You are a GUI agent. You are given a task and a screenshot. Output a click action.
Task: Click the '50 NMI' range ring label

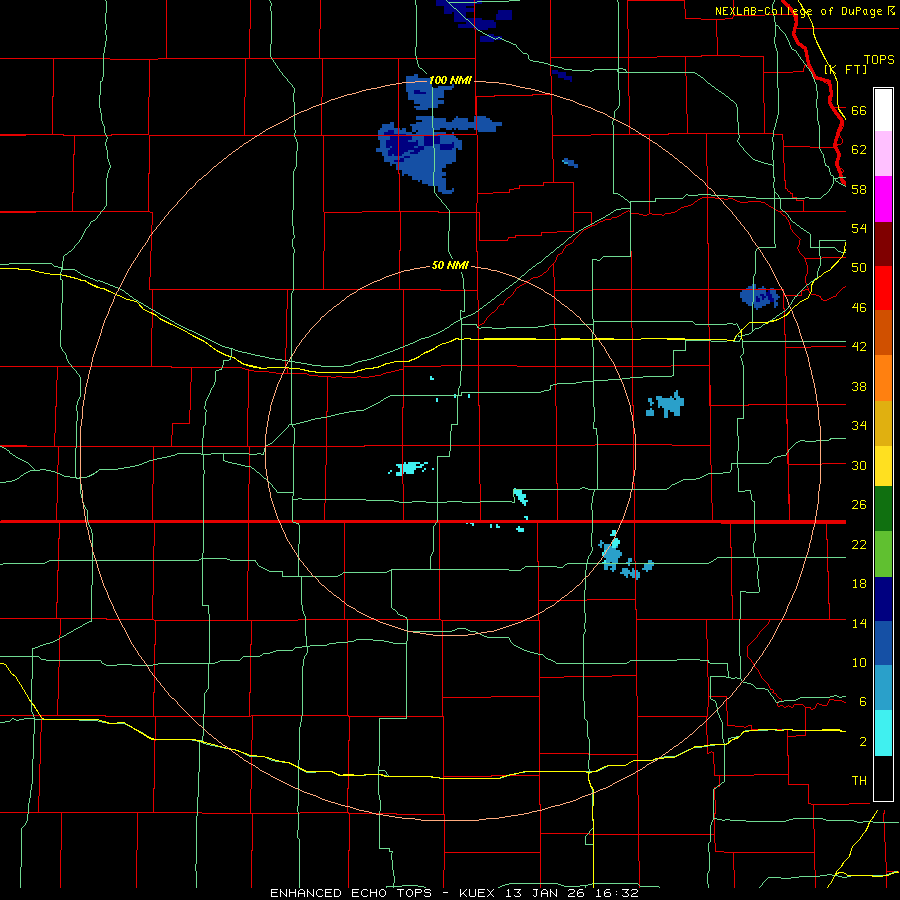450,265
